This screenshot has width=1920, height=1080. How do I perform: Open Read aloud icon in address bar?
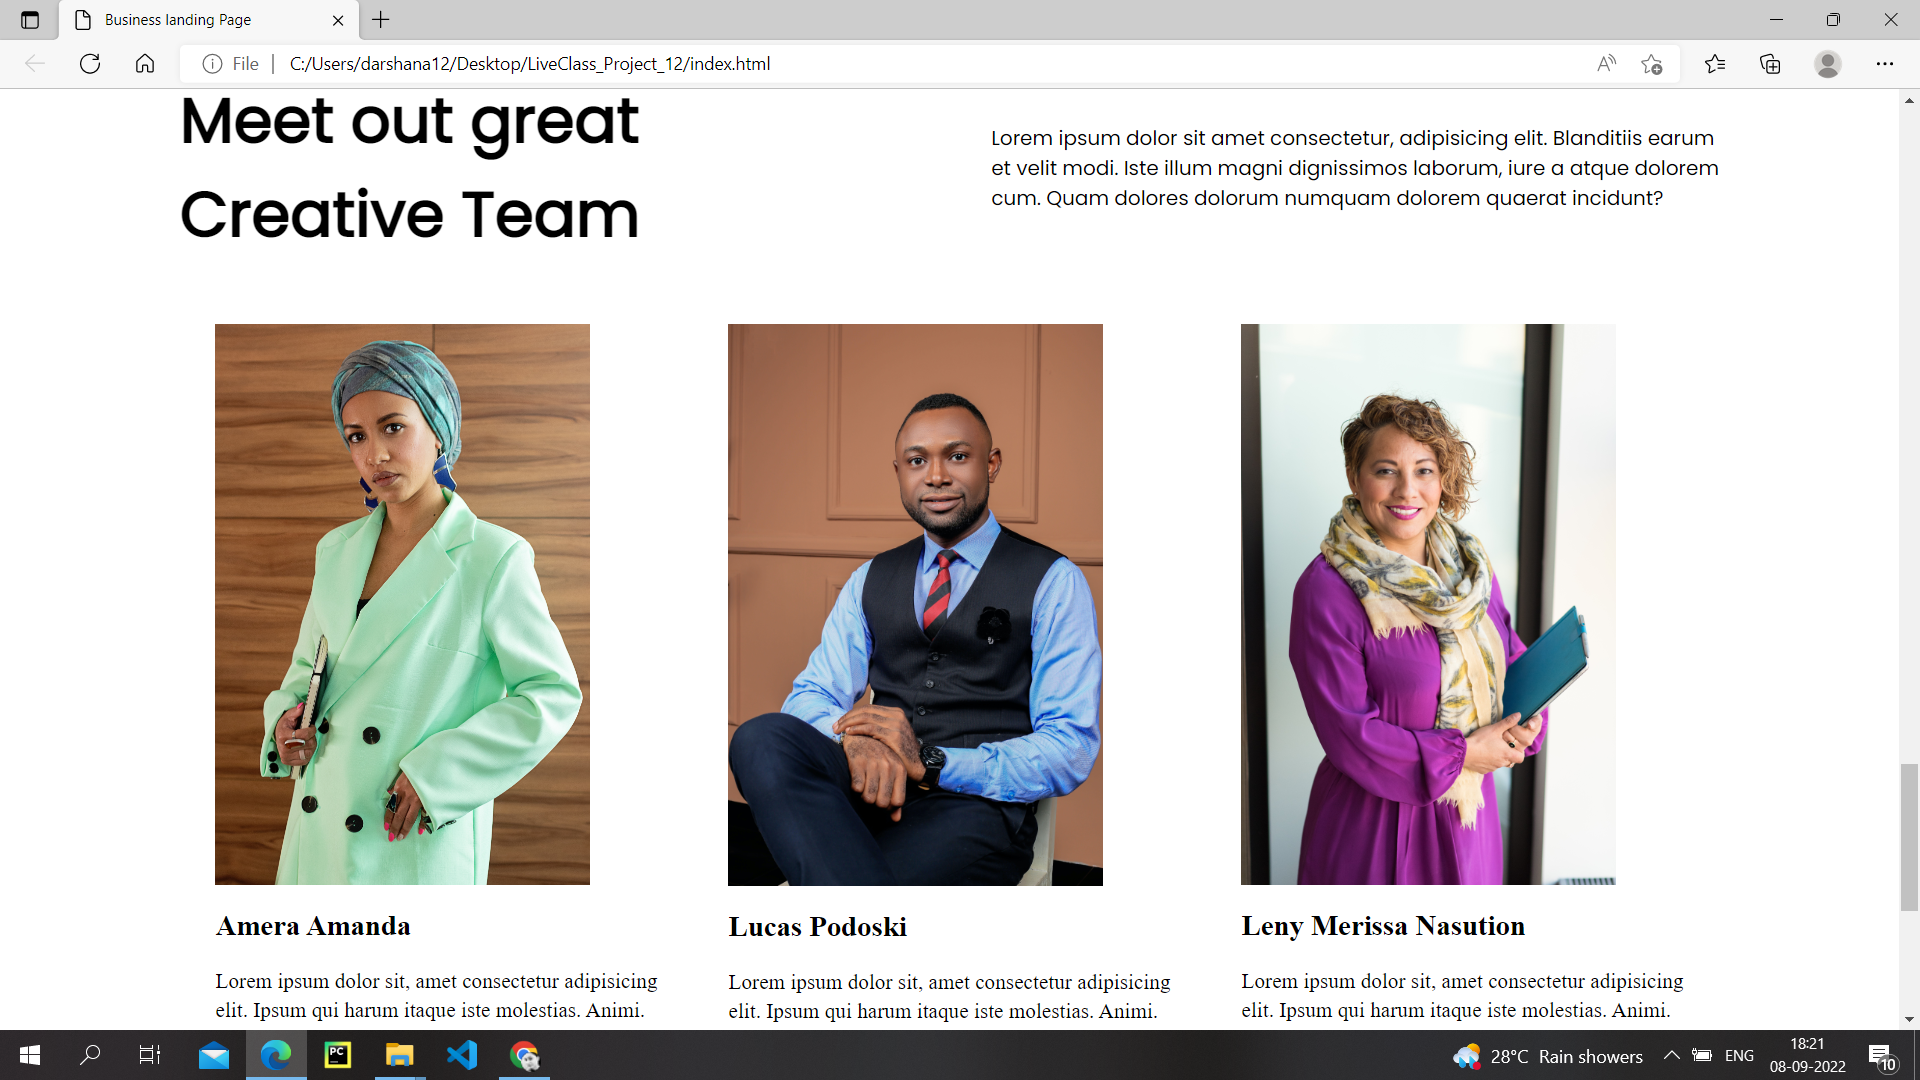pos(1606,64)
